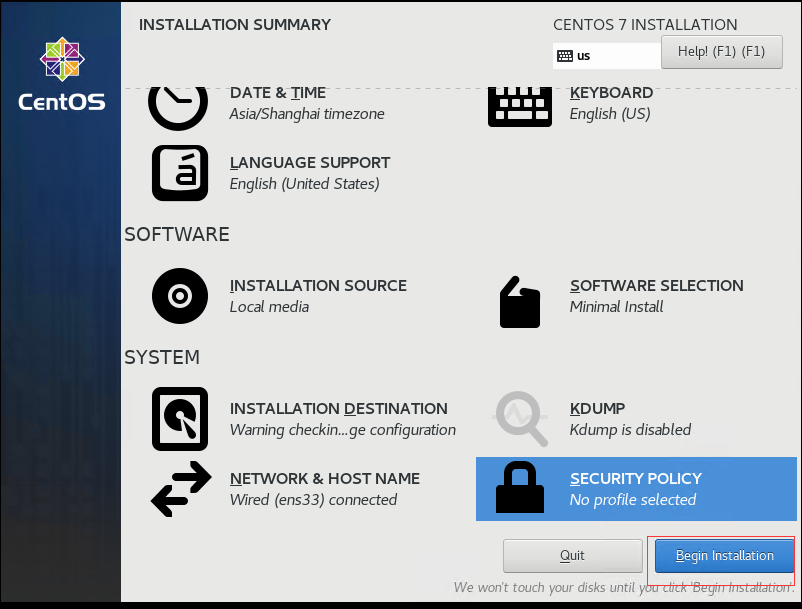Click the Network & Host Name arrows icon

coord(181,489)
